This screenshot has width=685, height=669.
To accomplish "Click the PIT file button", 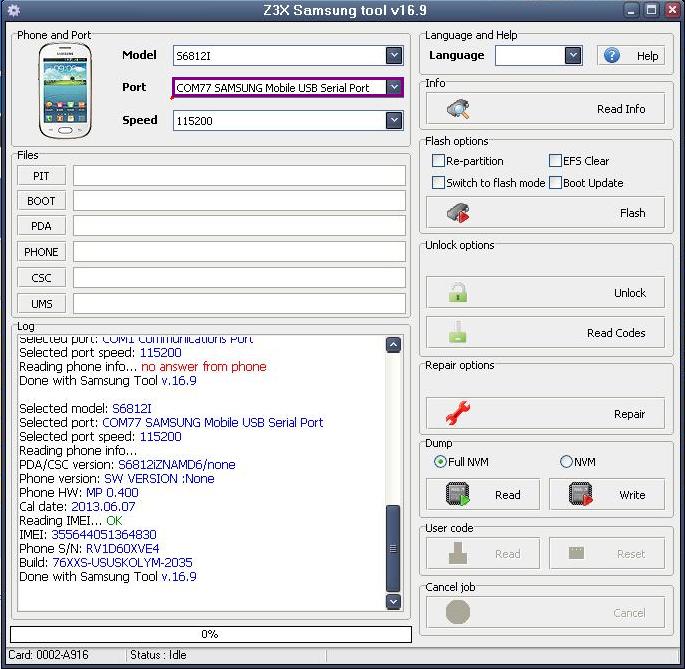I will tap(42, 176).
